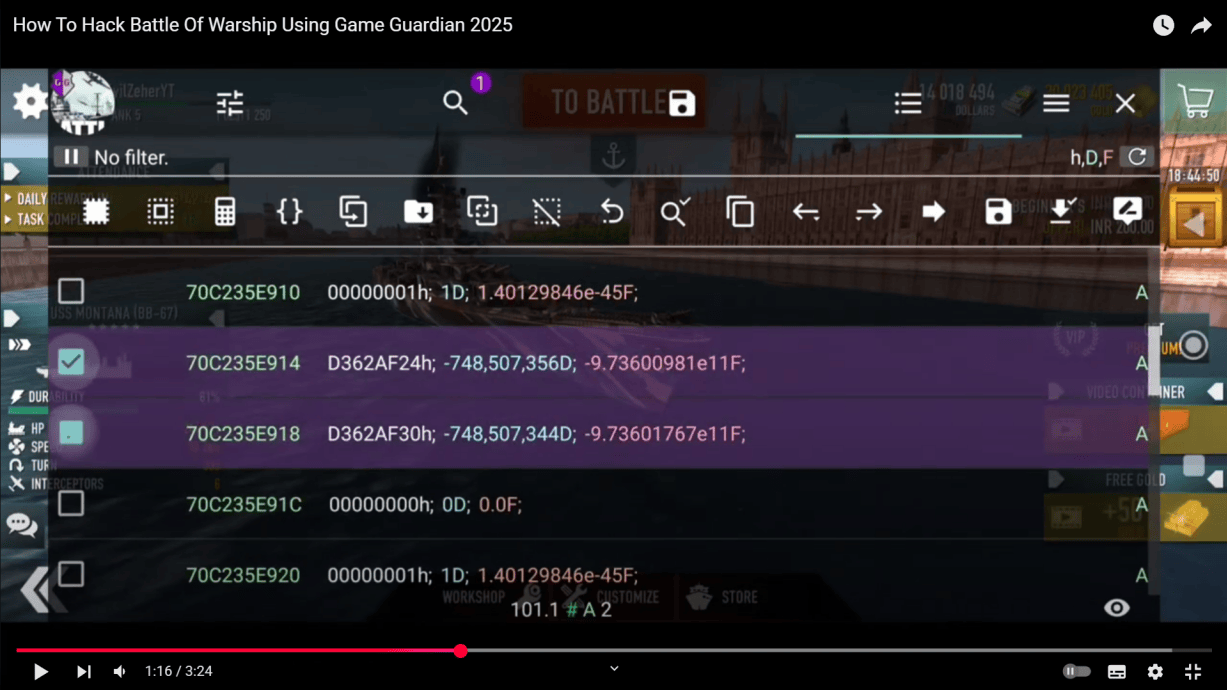Click the WORKSHOP button in game
The width and height of the screenshot is (1227, 690).
(474, 597)
